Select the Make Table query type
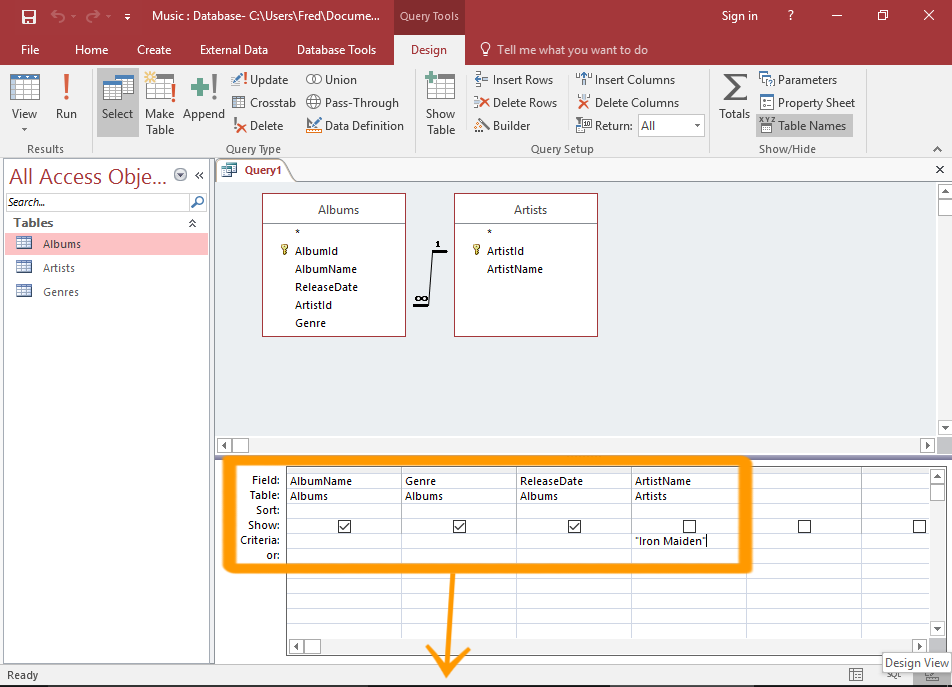 point(159,103)
